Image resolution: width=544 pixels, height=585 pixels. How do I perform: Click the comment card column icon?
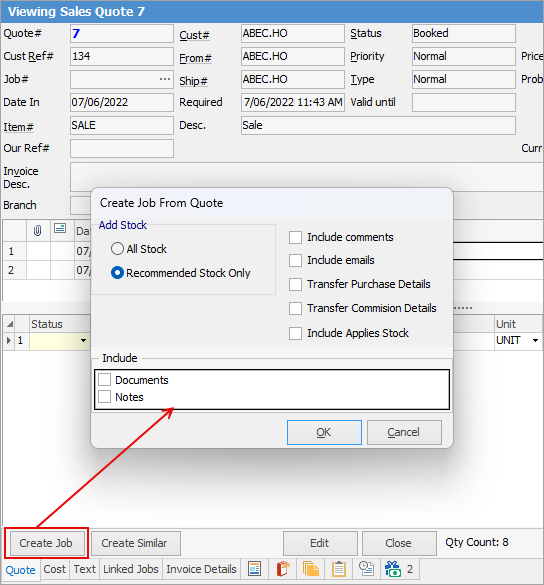60,228
